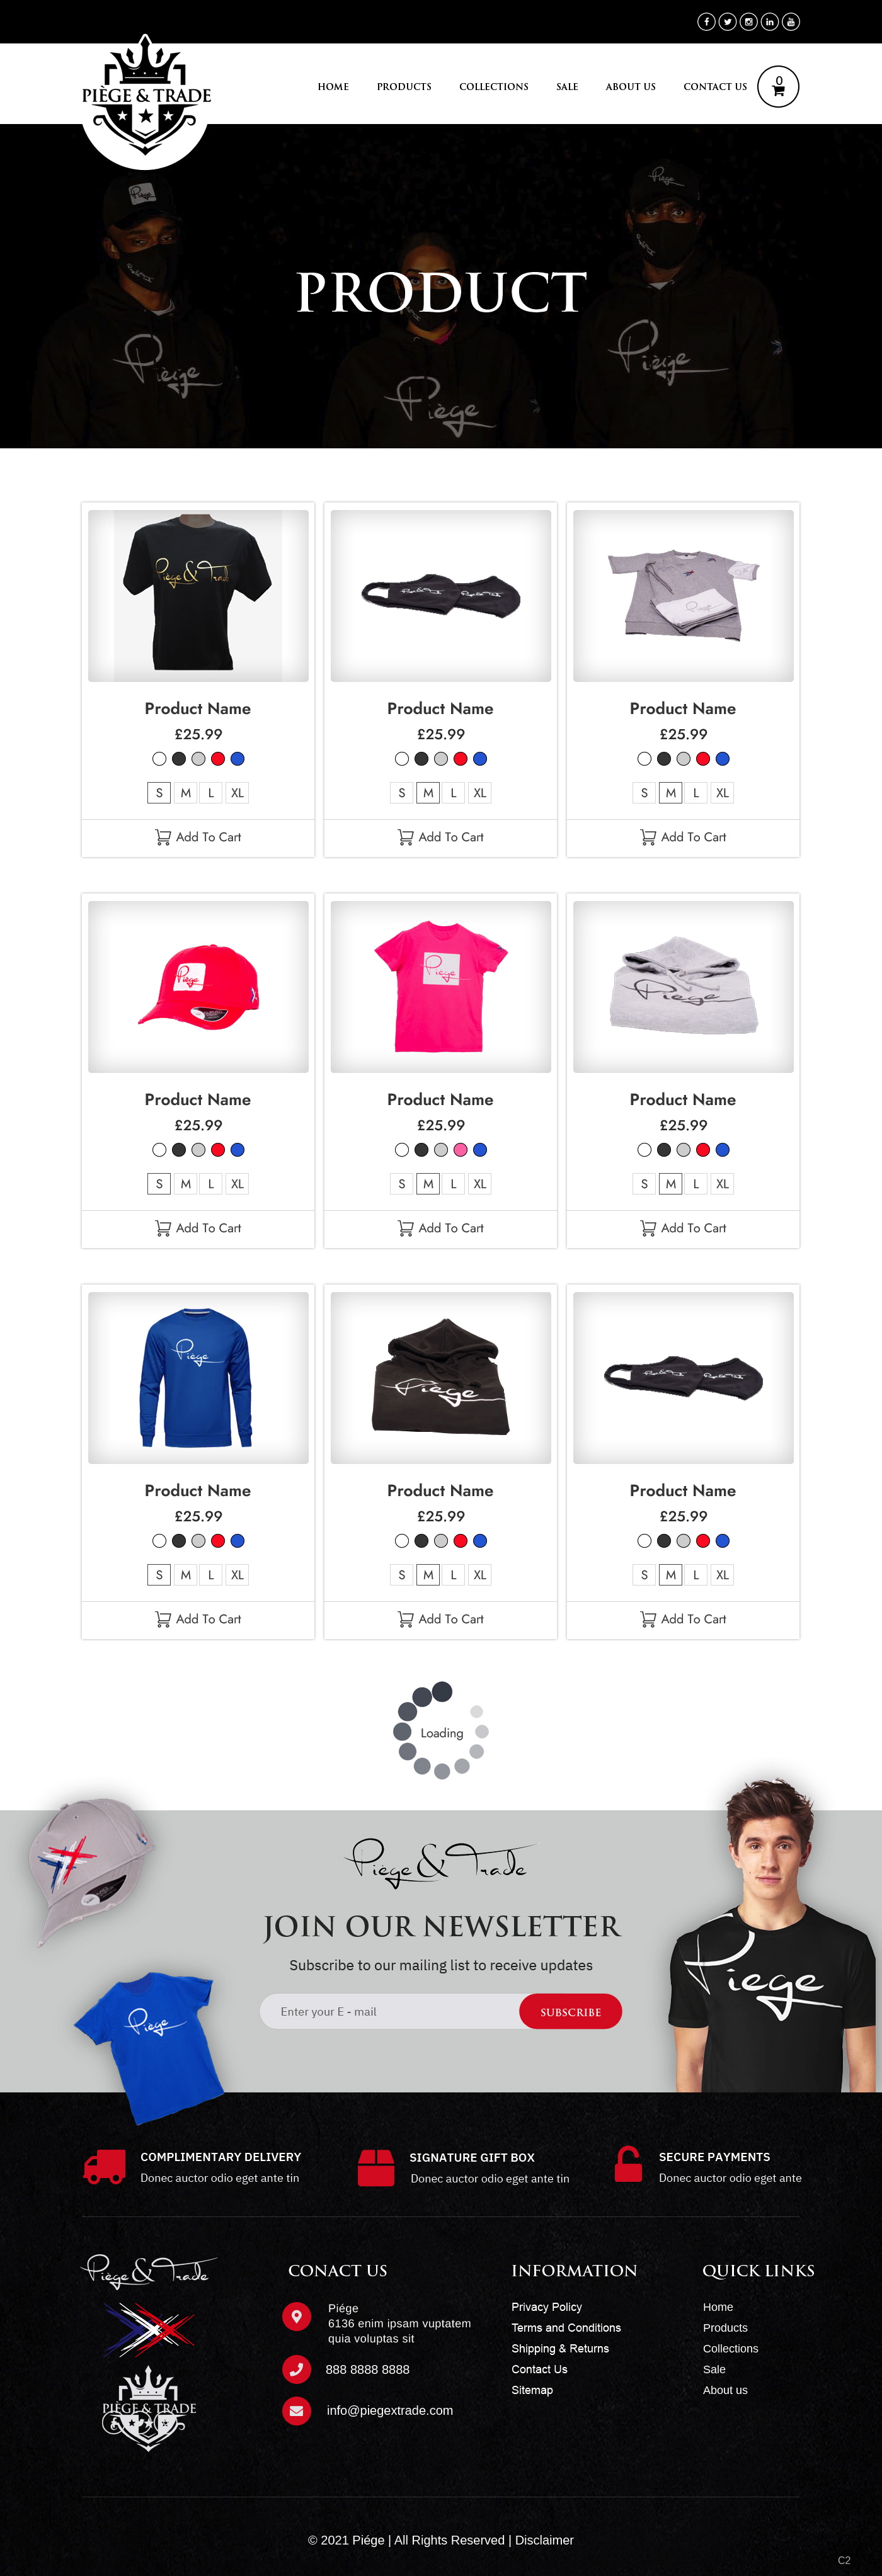Click the red phone icon in footer
The height and width of the screenshot is (2576, 882).
click(x=296, y=2369)
